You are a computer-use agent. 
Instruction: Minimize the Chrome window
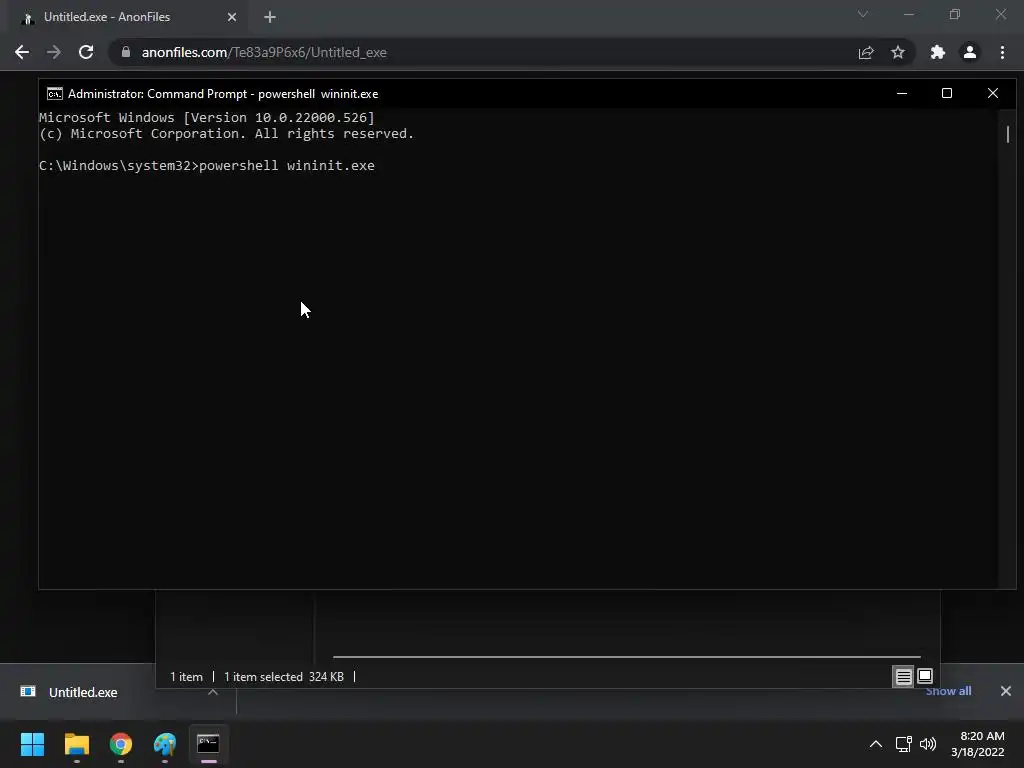909,14
